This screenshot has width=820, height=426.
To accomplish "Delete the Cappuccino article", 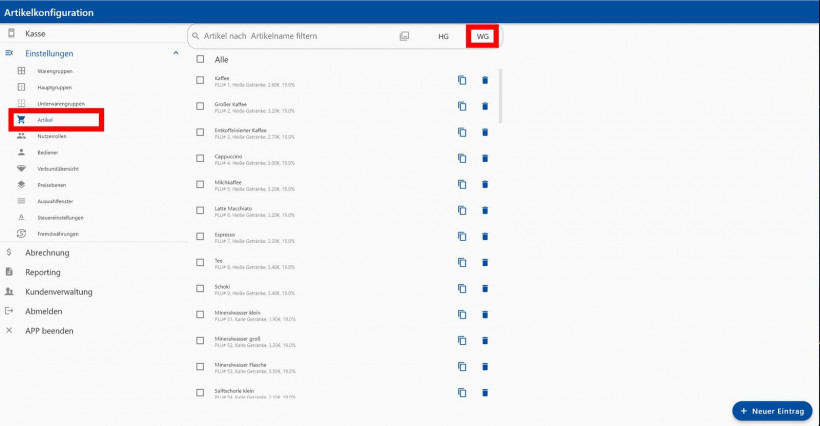I will click(485, 158).
